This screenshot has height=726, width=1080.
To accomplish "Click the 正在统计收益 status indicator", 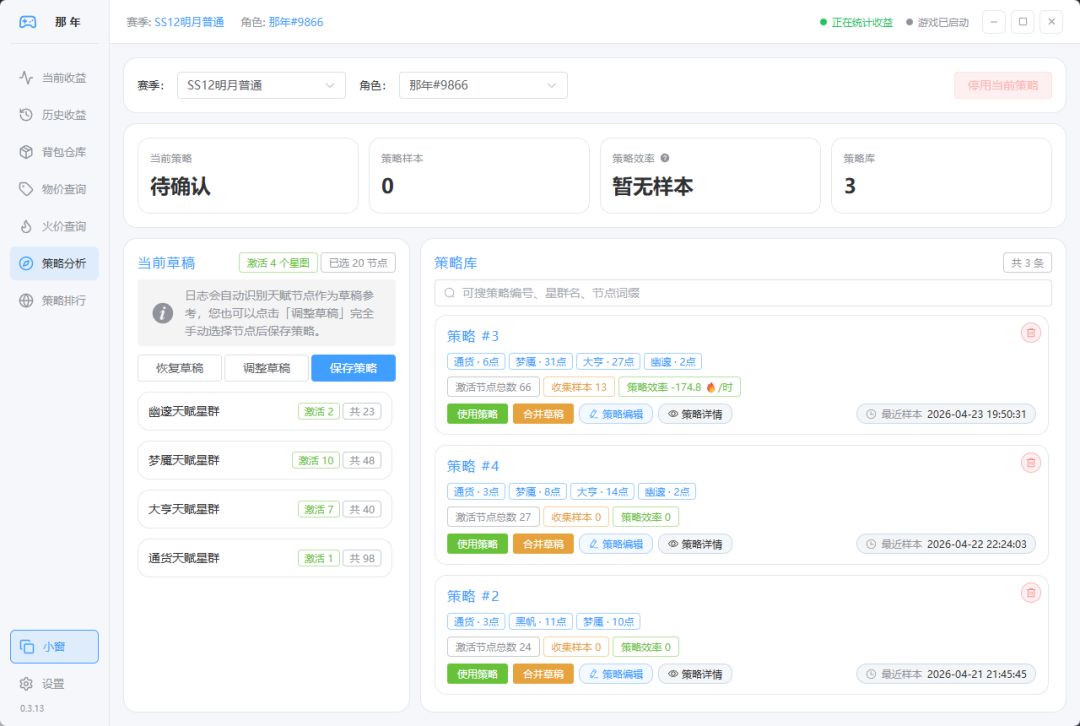I will (x=856, y=22).
